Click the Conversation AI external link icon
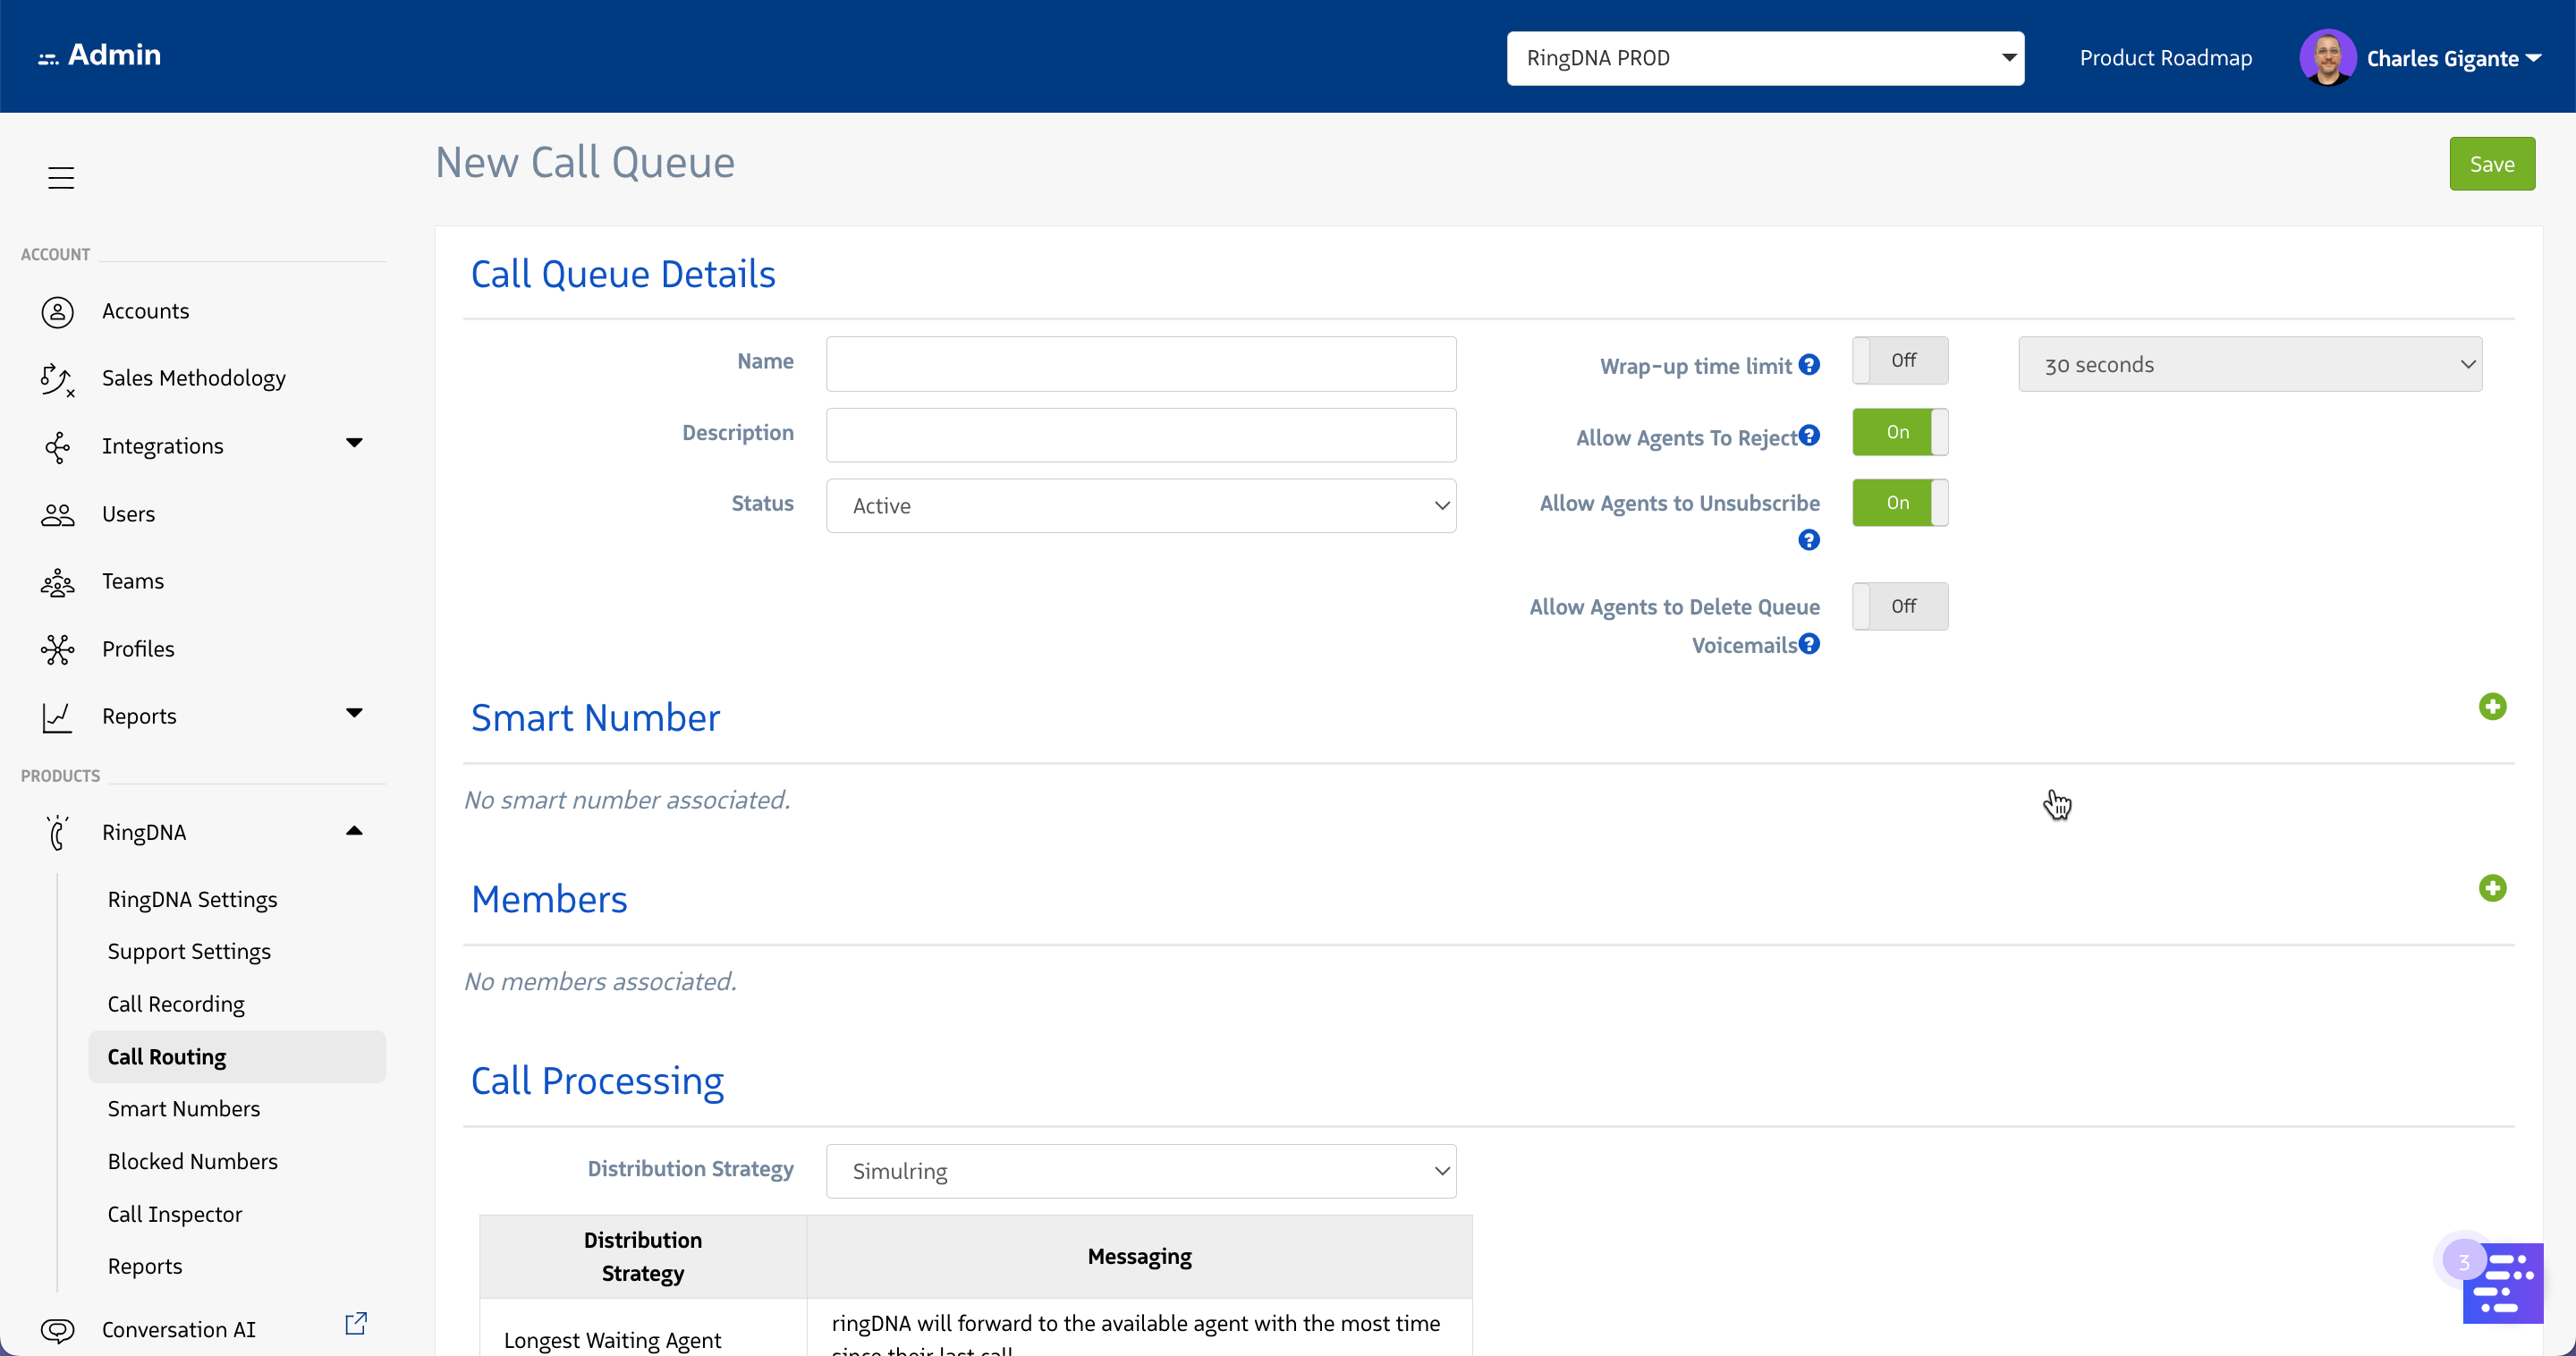 tap(356, 1323)
